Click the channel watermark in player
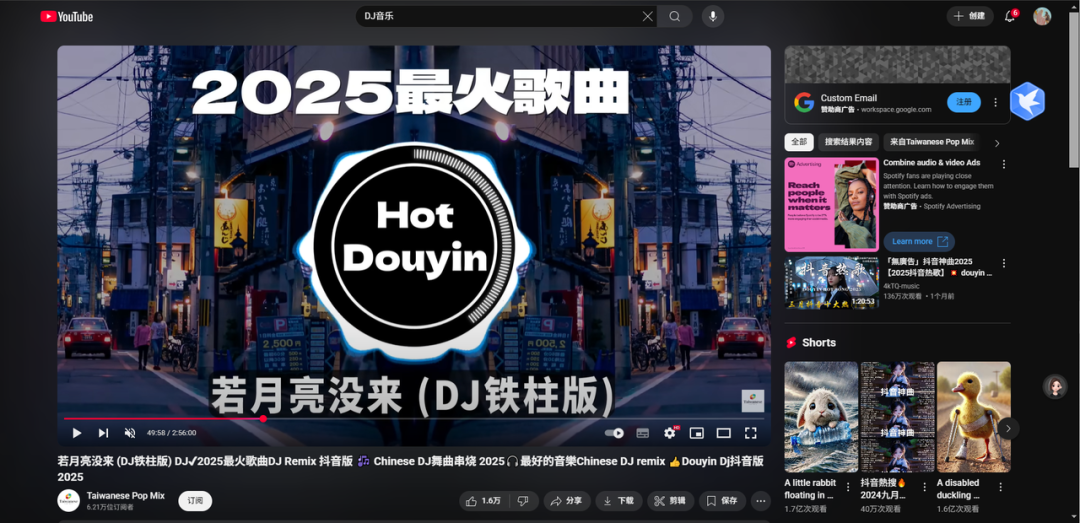1080x523 pixels. 753,401
